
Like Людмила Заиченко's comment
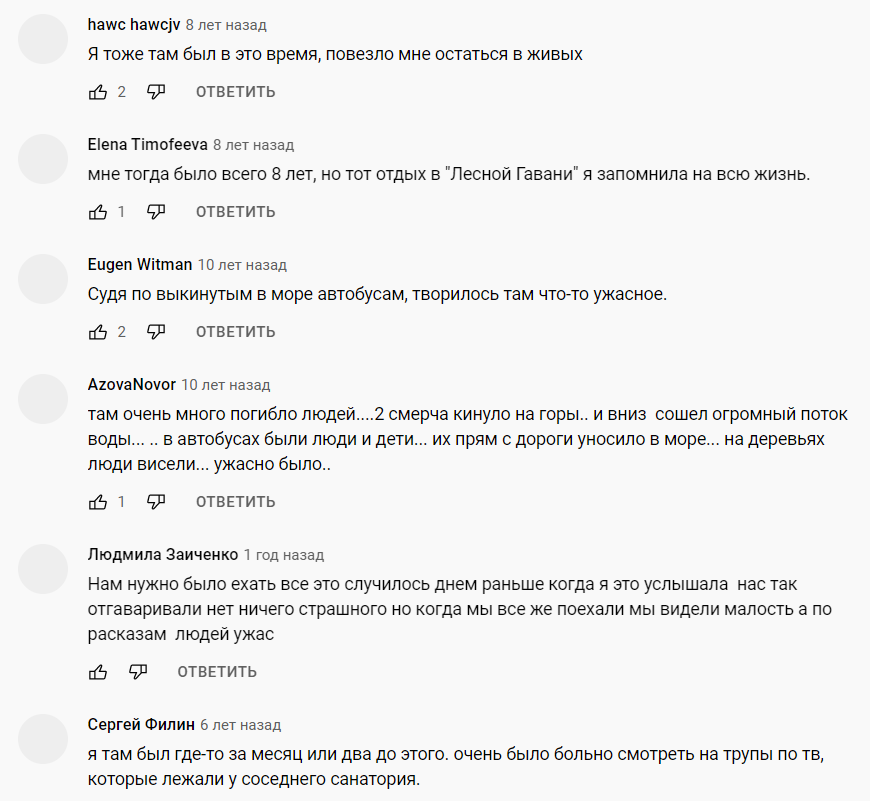pos(98,672)
